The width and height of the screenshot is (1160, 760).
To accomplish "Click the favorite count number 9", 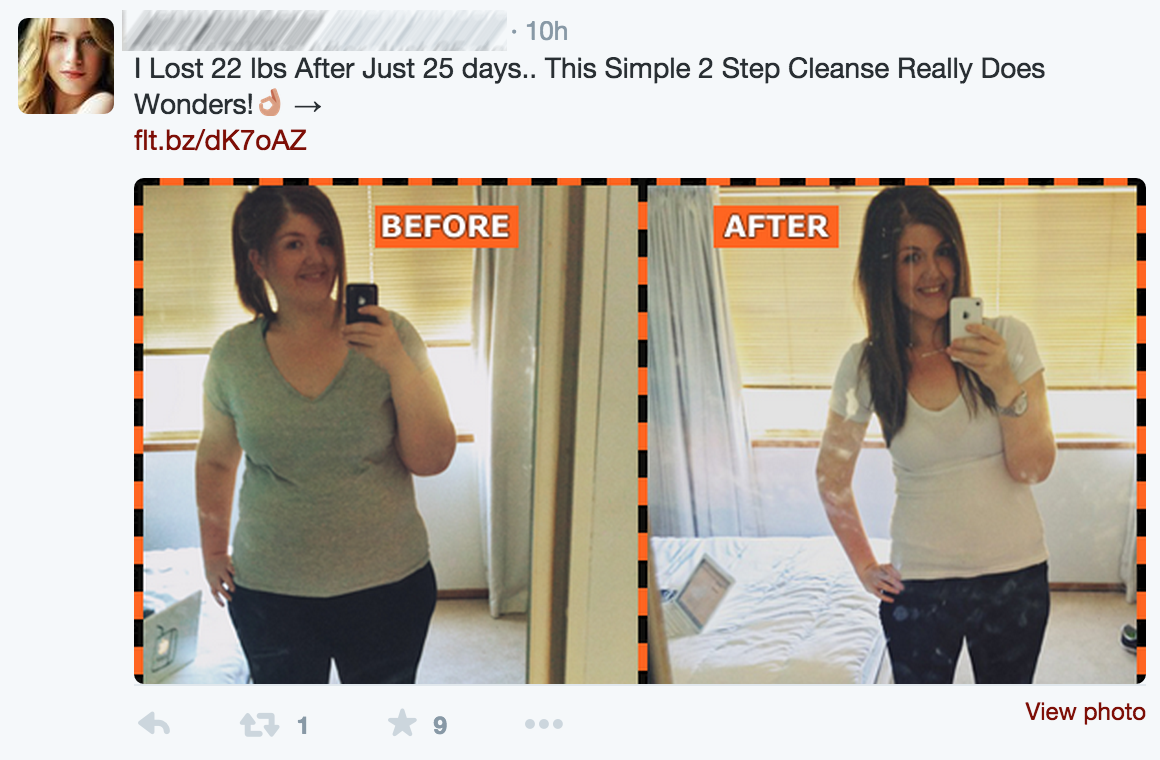I will (x=439, y=725).
